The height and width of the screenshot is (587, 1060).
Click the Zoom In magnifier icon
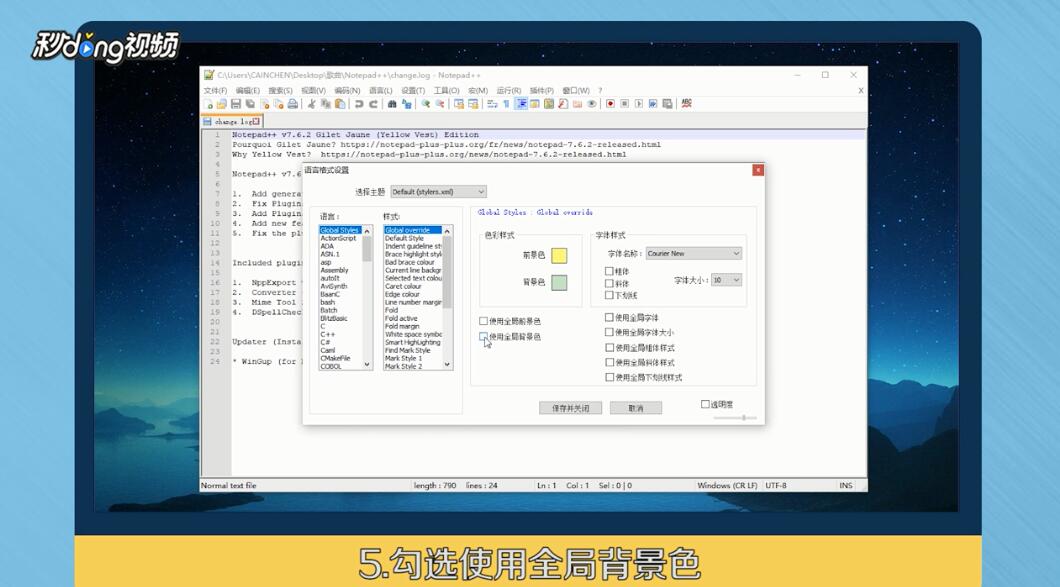[426, 104]
